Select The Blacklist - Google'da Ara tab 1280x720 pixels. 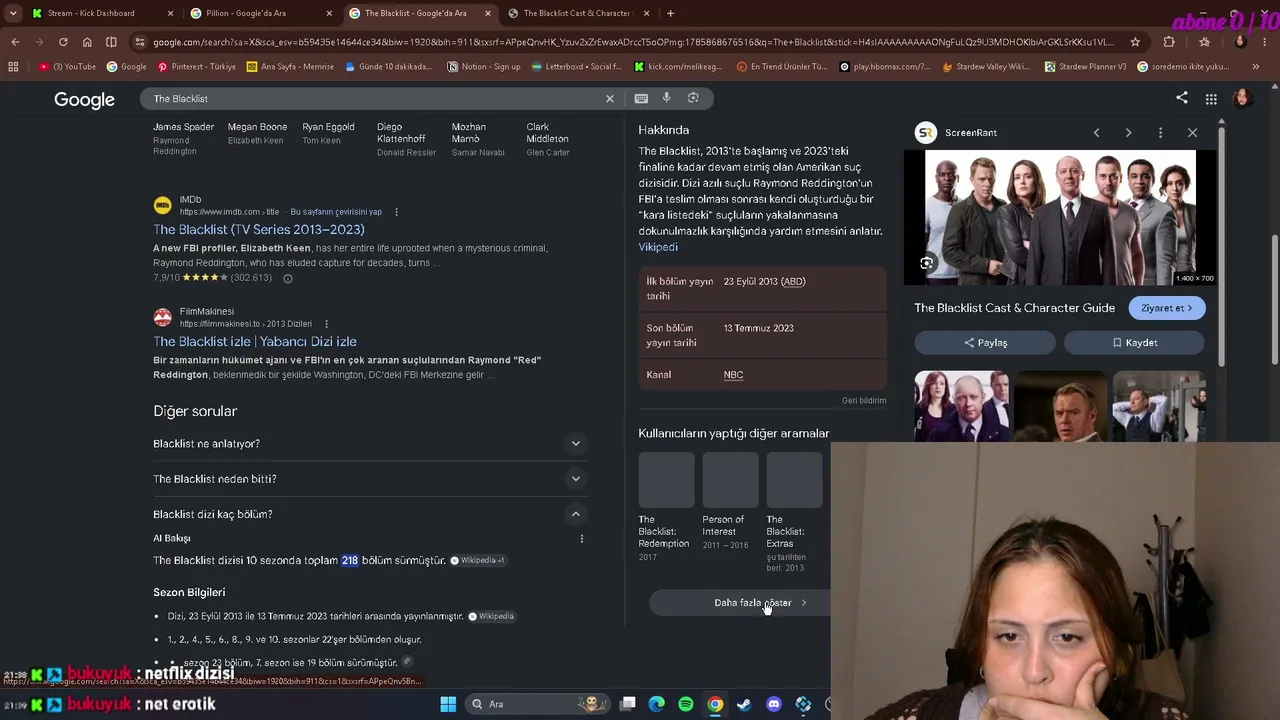coord(417,13)
